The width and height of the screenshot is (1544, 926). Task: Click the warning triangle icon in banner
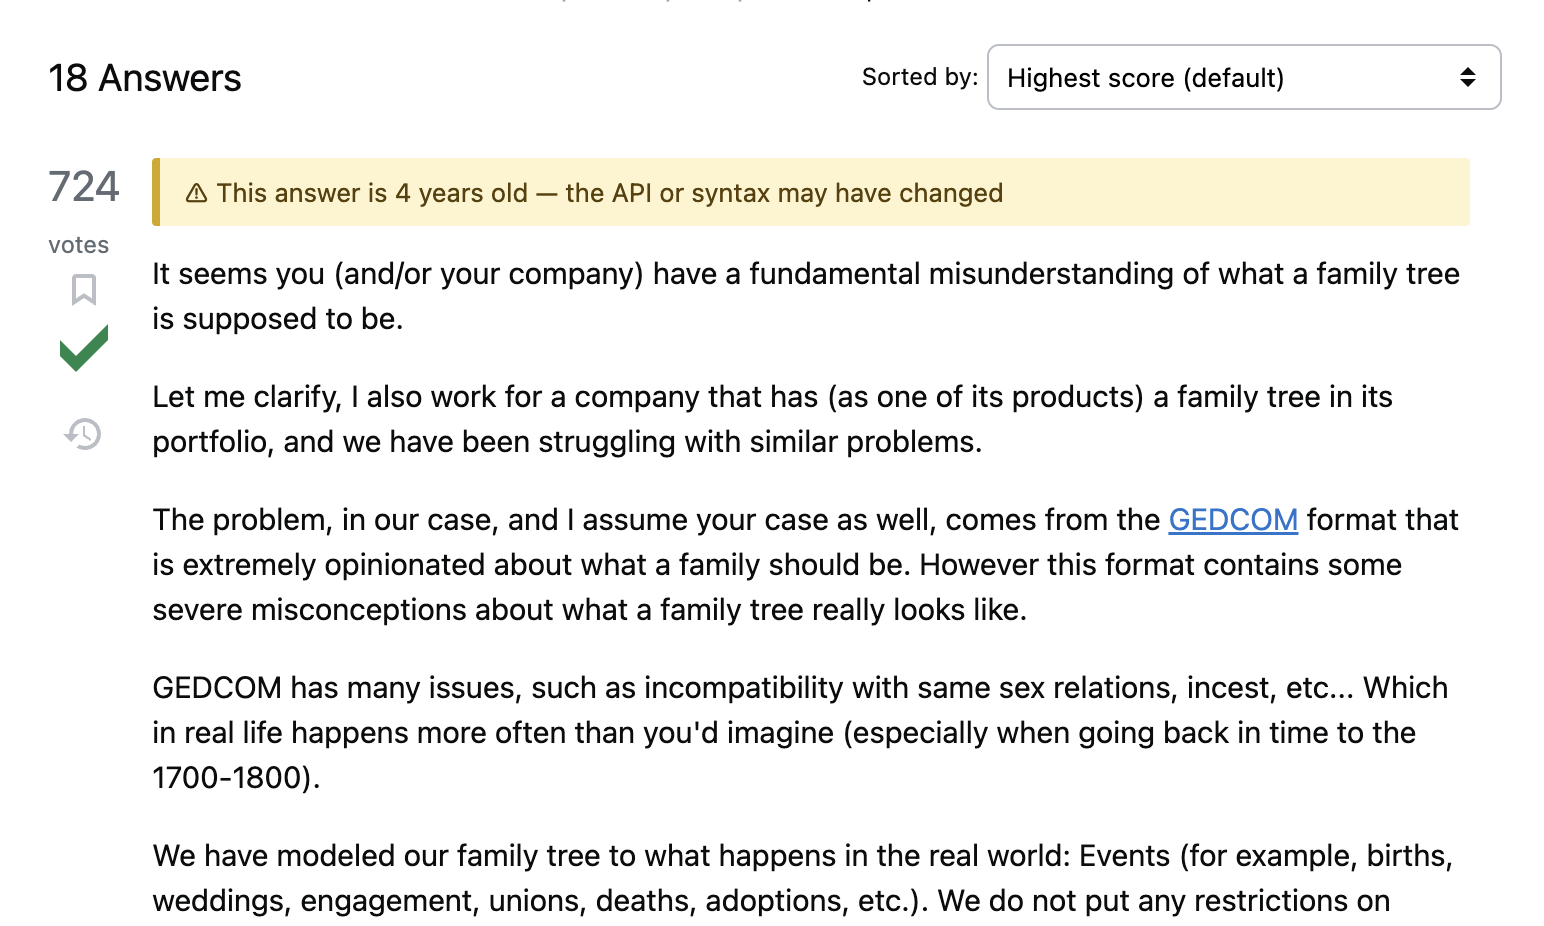tap(197, 193)
